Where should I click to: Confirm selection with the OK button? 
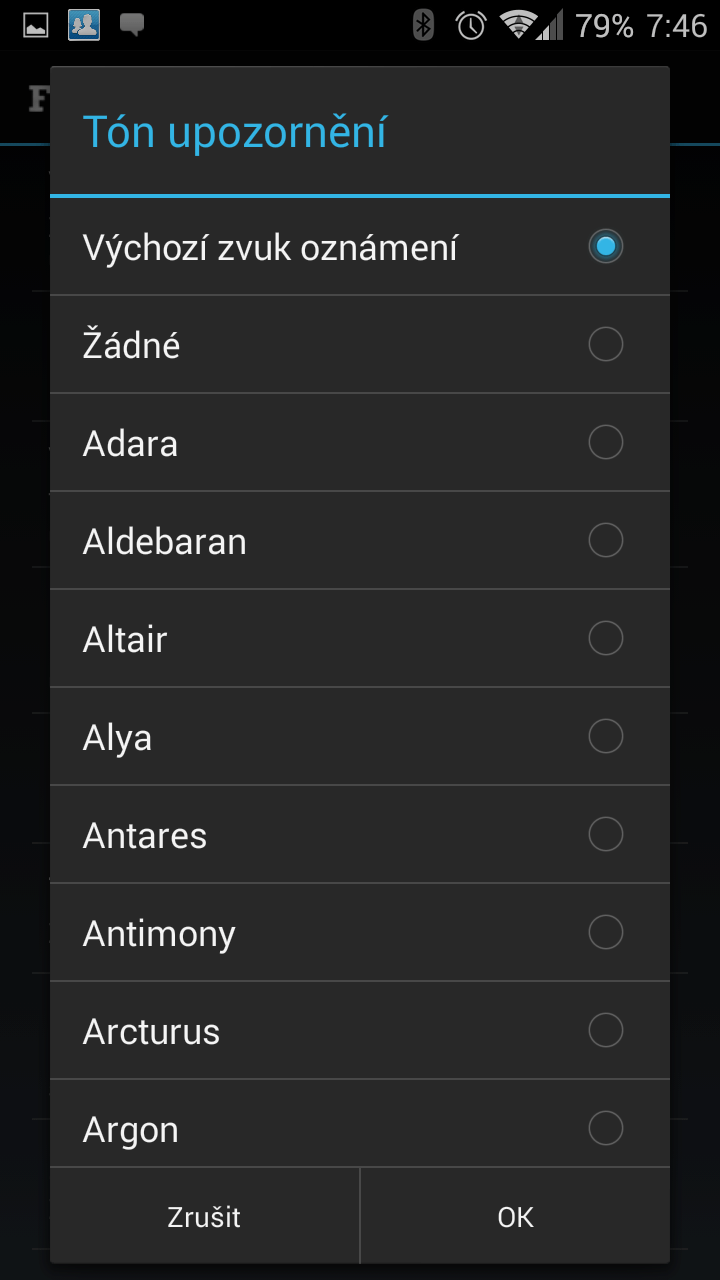click(x=515, y=1217)
